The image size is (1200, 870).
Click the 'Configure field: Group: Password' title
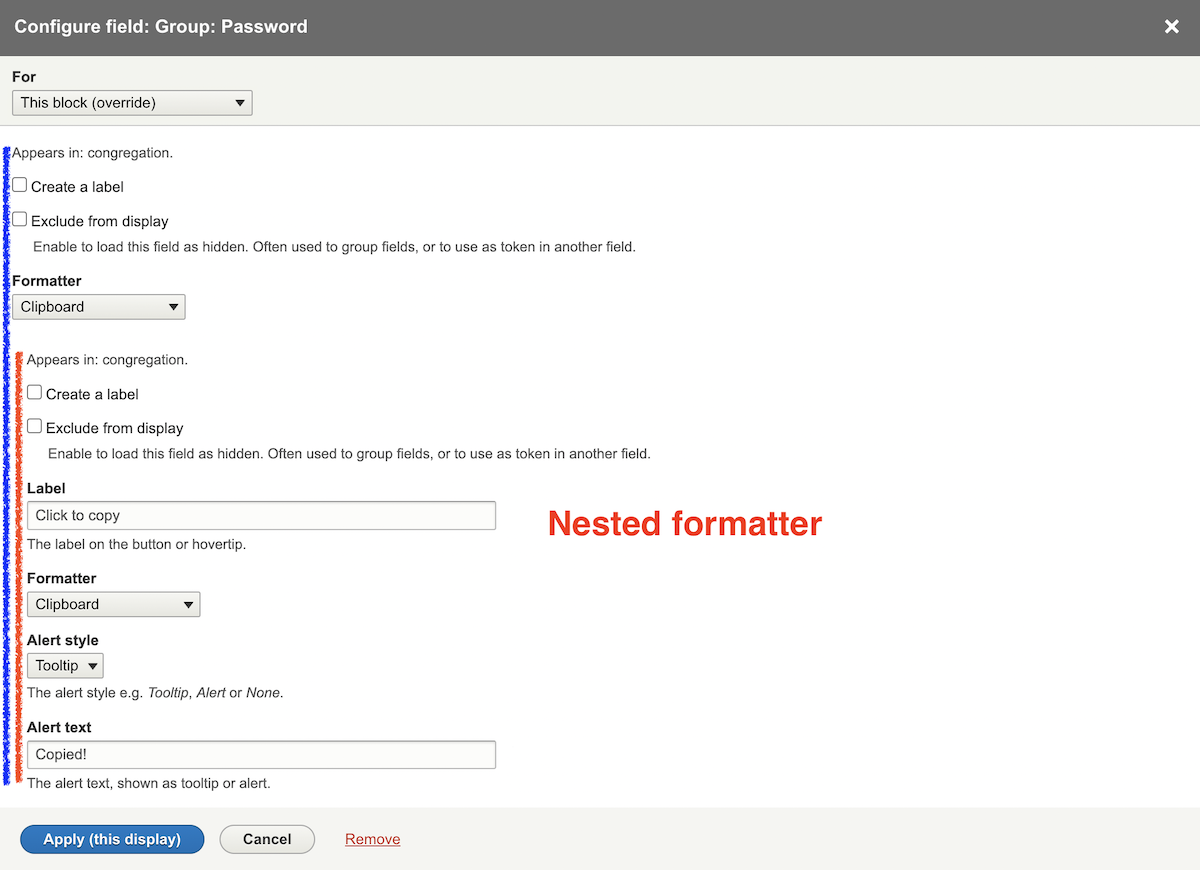(x=161, y=27)
